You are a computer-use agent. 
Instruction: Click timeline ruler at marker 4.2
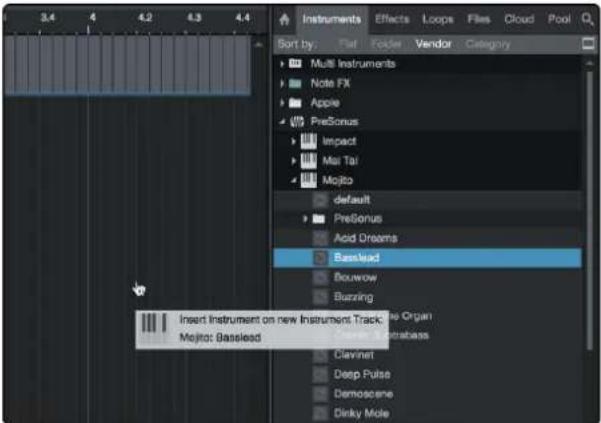coord(145,18)
